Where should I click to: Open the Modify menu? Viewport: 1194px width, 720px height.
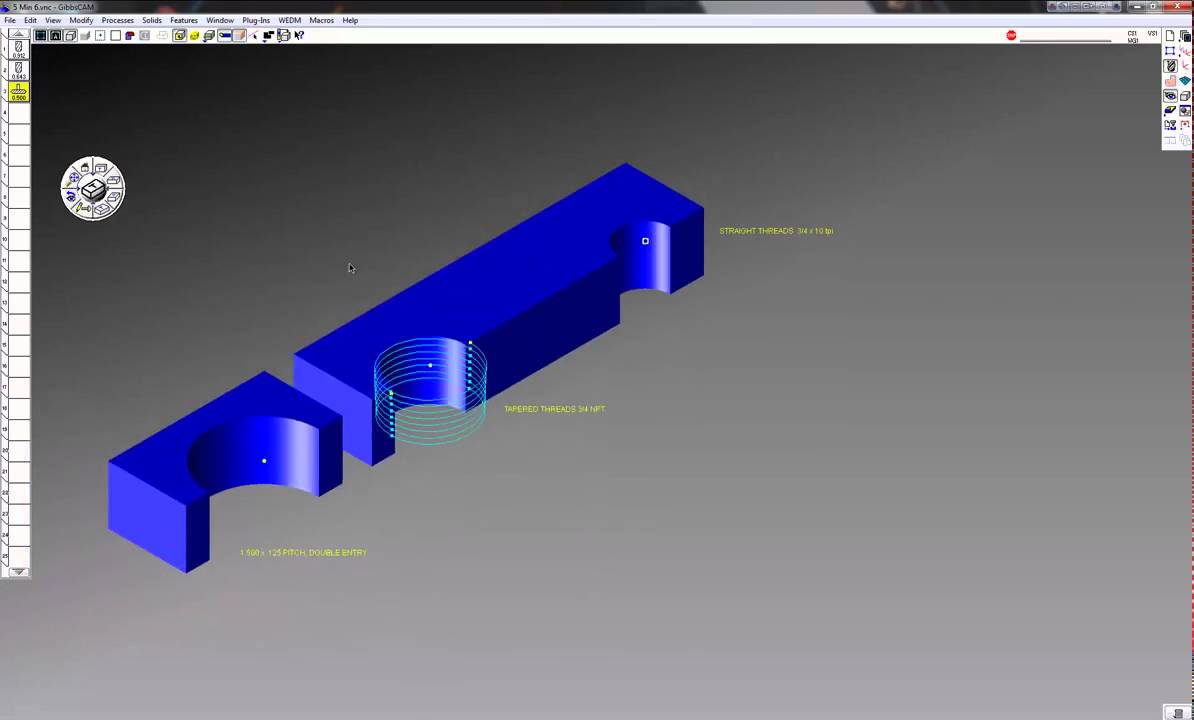(x=81, y=21)
